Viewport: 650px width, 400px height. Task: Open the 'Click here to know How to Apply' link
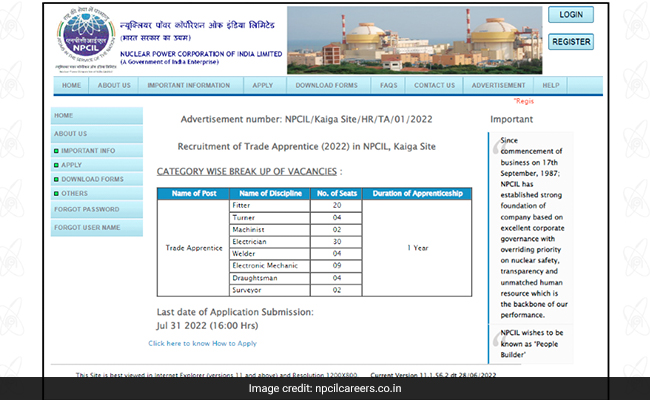pyautogui.click(x=202, y=343)
